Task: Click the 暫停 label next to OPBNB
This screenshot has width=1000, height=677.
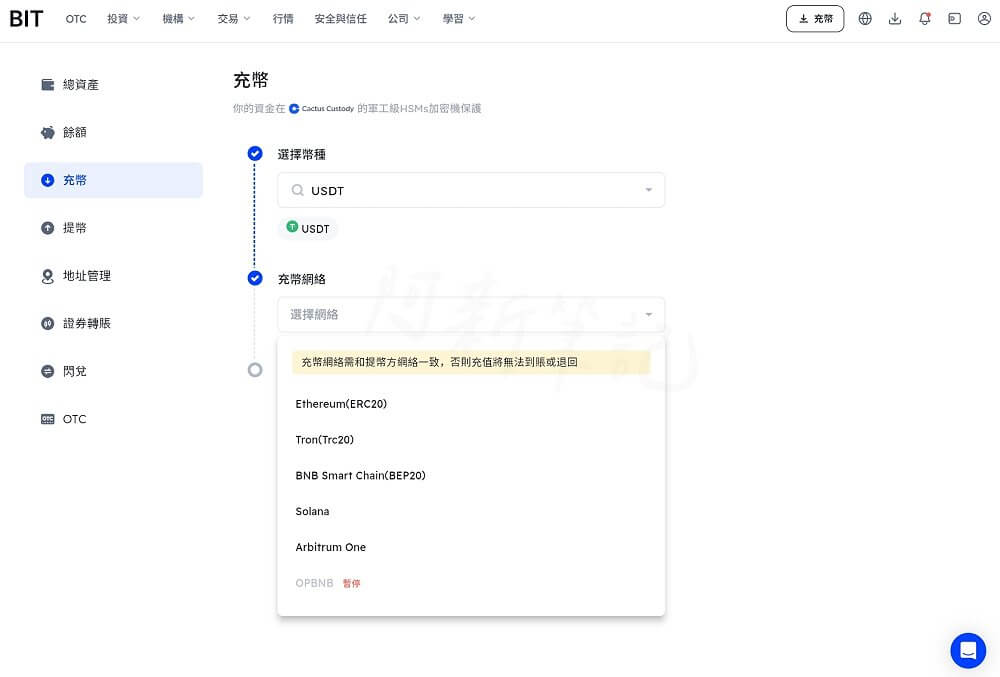Action: tap(351, 583)
